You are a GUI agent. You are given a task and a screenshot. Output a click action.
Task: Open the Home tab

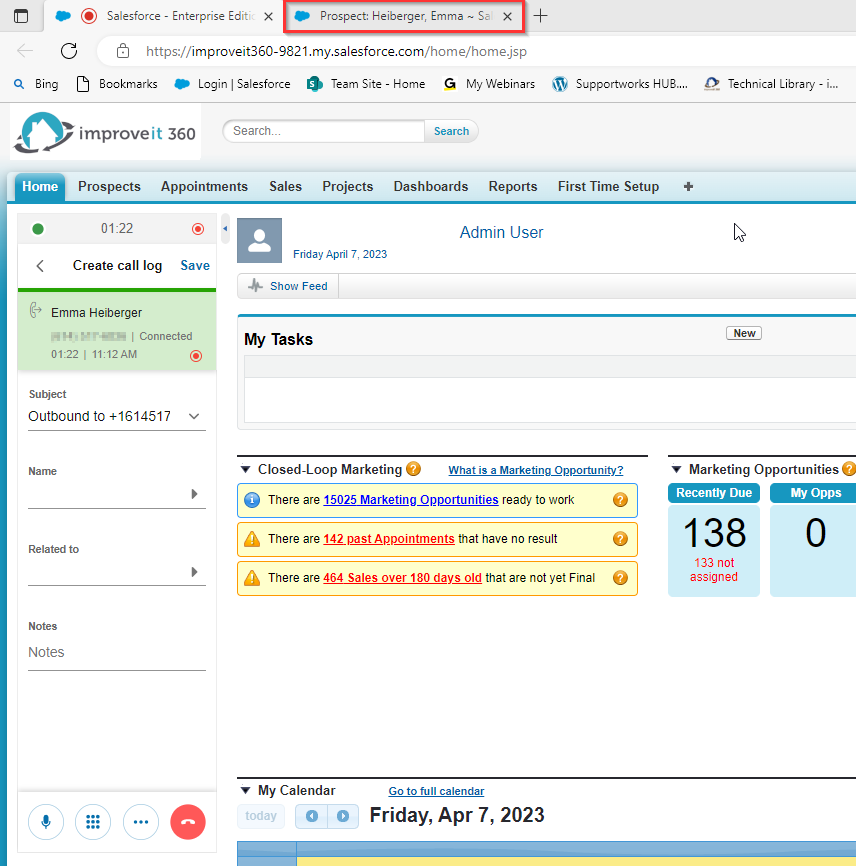click(40, 187)
